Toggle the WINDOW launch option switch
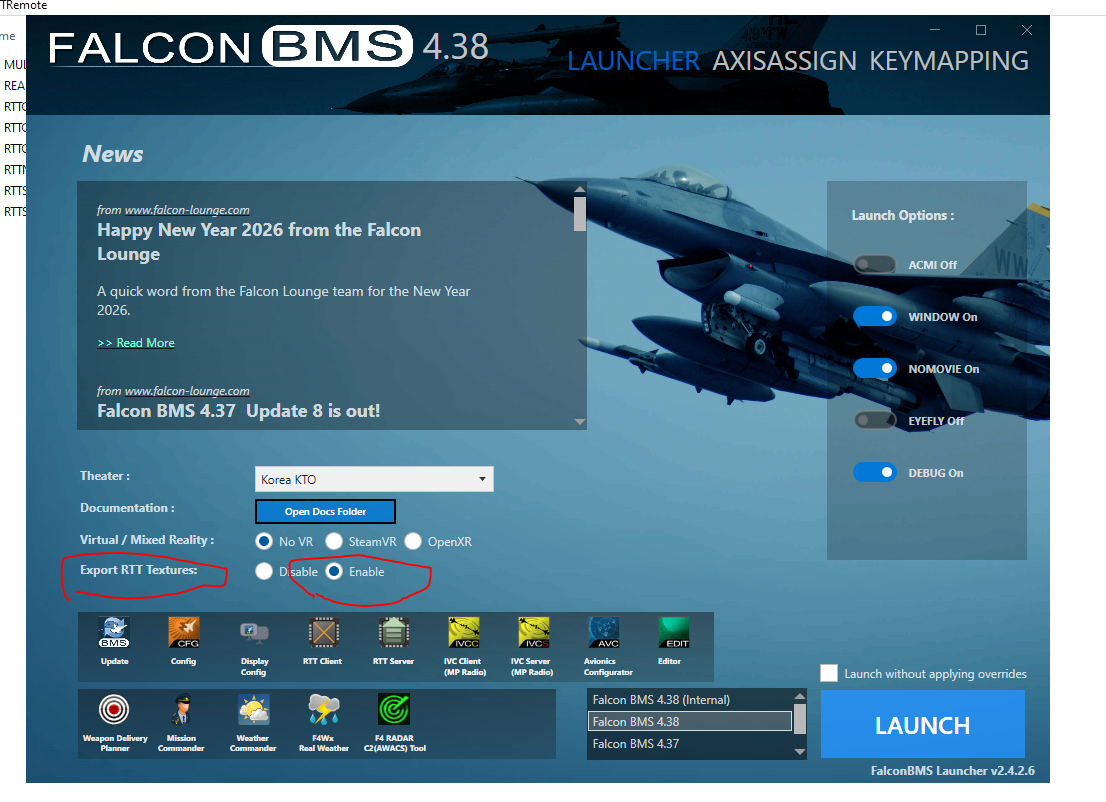1106x802 pixels. pos(875,317)
